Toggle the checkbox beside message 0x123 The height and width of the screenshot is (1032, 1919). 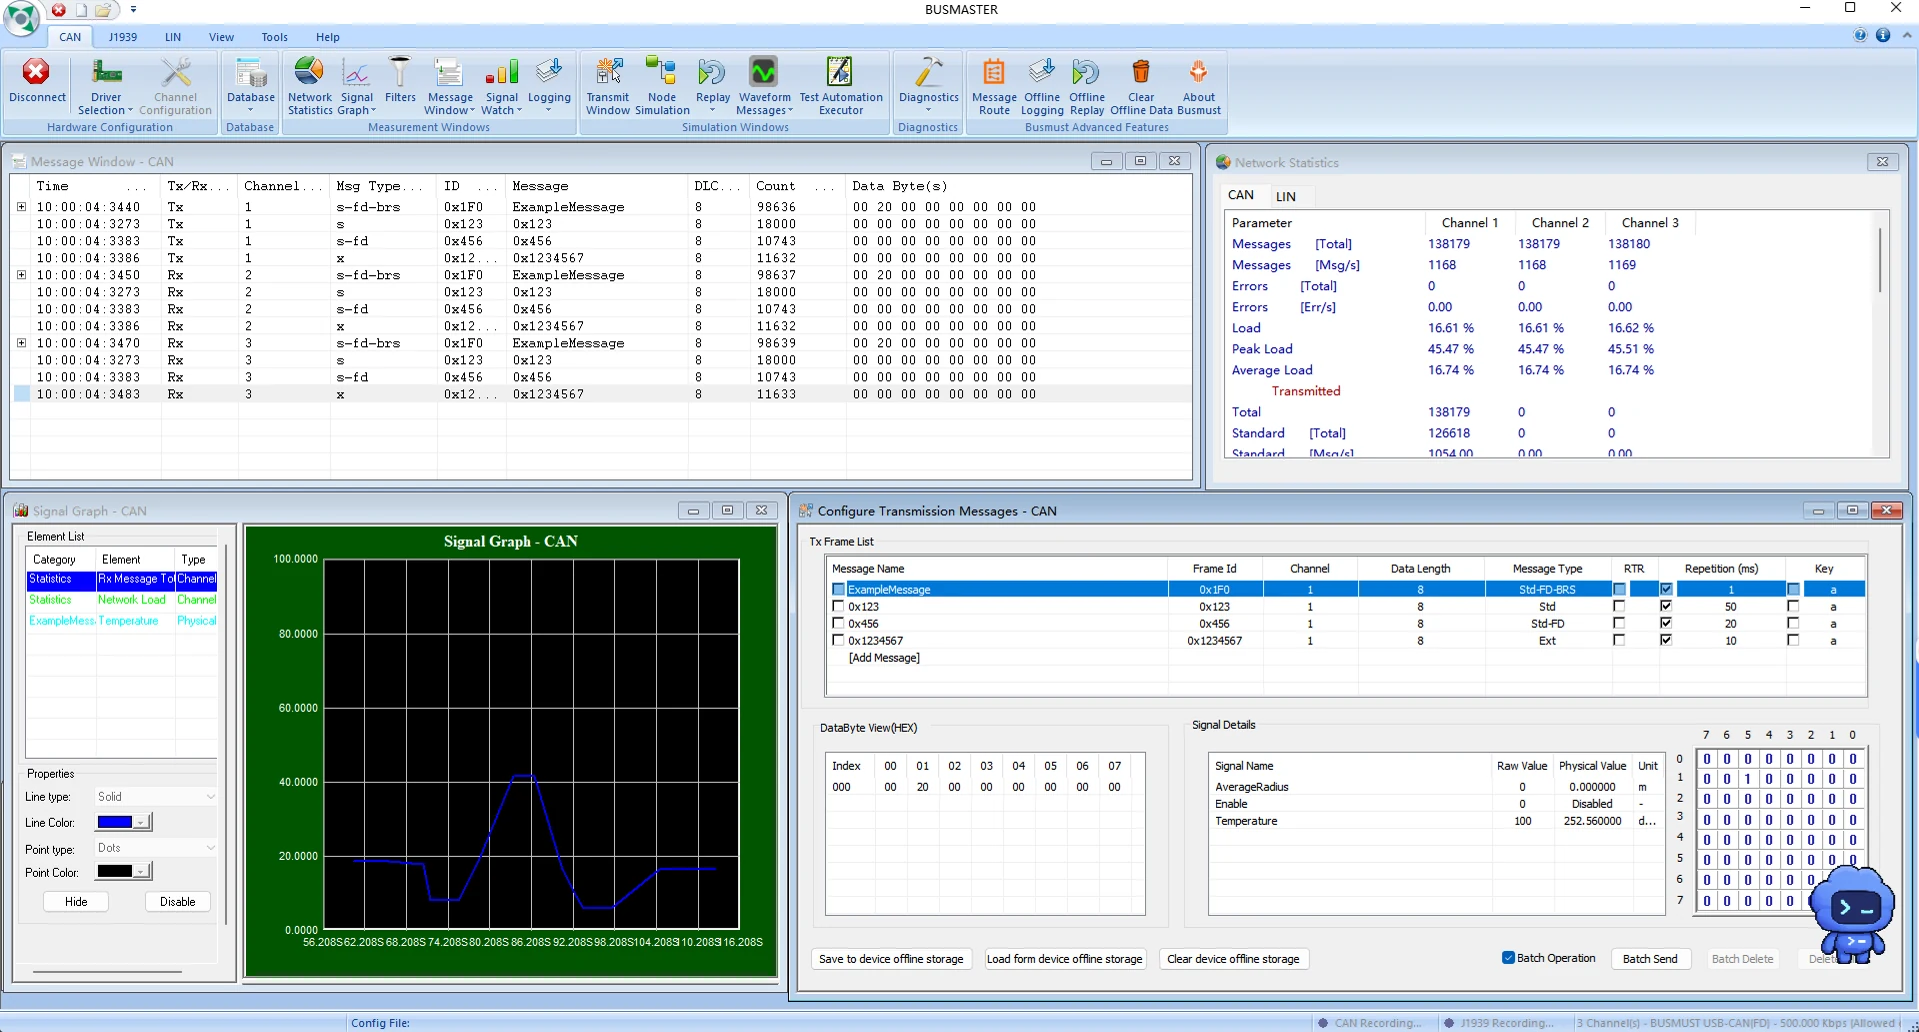click(838, 606)
